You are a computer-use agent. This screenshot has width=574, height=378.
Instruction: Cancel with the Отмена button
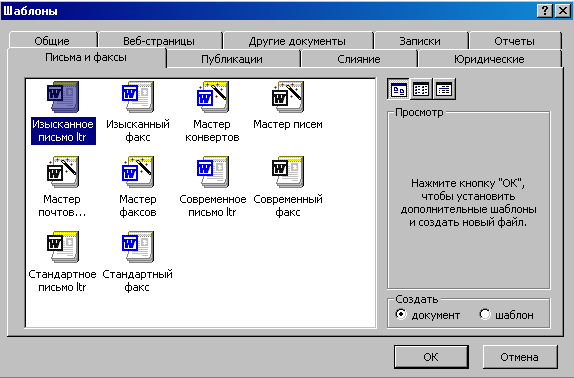tap(519, 357)
